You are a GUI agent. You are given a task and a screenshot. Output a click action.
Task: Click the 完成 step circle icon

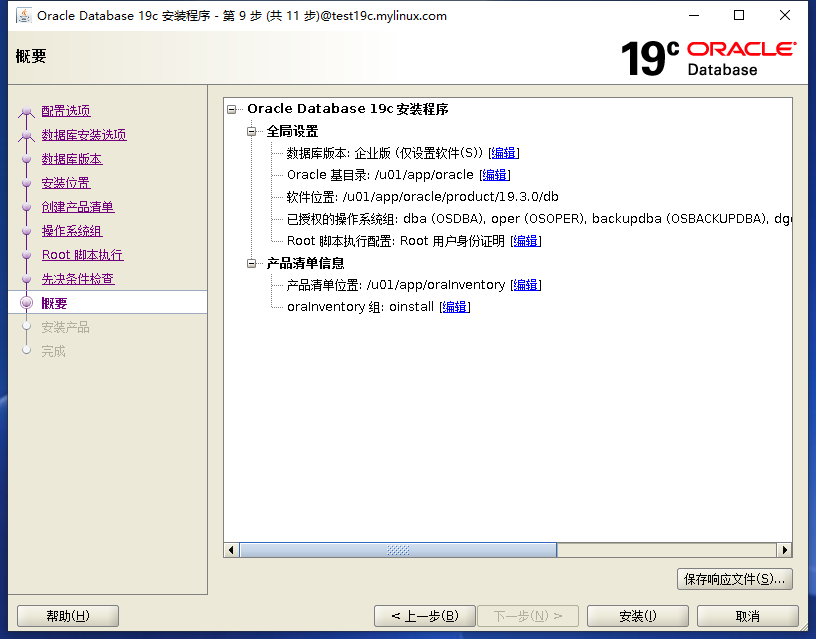pyautogui.click(x=27, y=350)
